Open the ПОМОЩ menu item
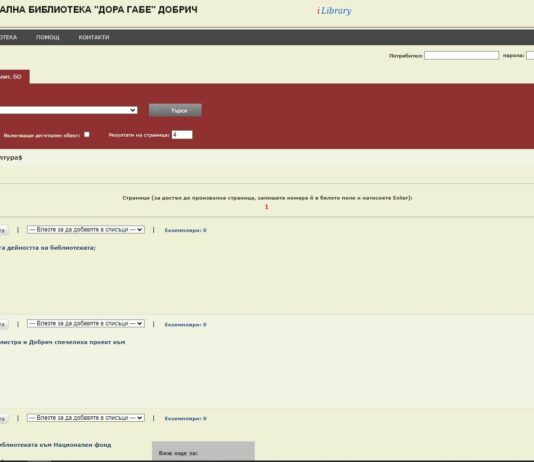This screenshot has width=534, height=462. point(48,37)
